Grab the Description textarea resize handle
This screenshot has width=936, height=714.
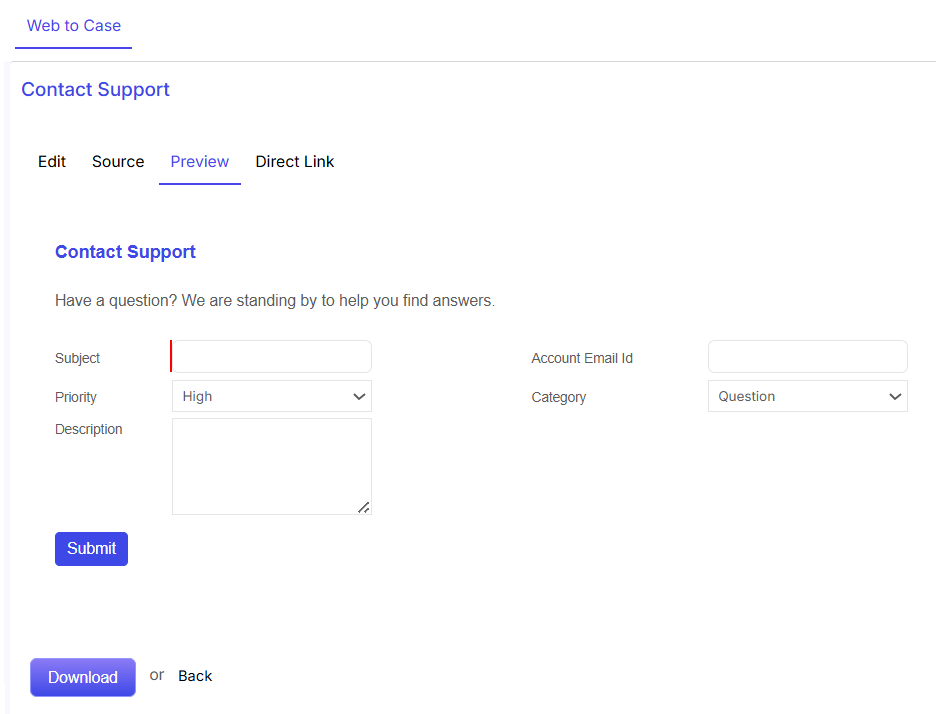[x=364, y=507]
